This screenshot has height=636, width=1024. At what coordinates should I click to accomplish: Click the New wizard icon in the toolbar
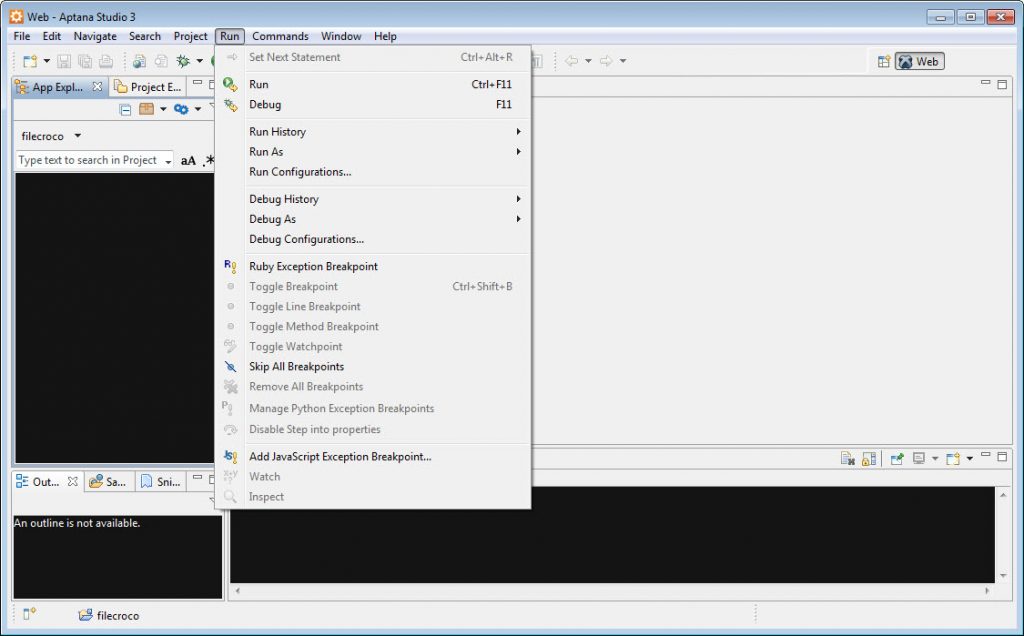coord(29,61)
